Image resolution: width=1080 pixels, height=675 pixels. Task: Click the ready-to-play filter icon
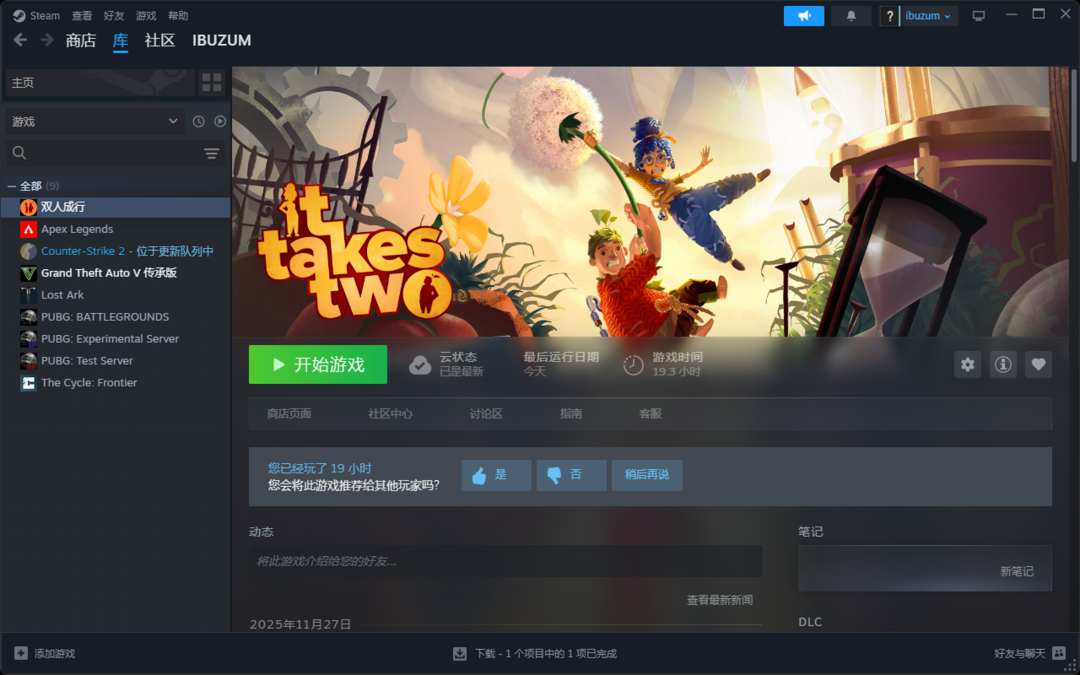pos(220,121)
